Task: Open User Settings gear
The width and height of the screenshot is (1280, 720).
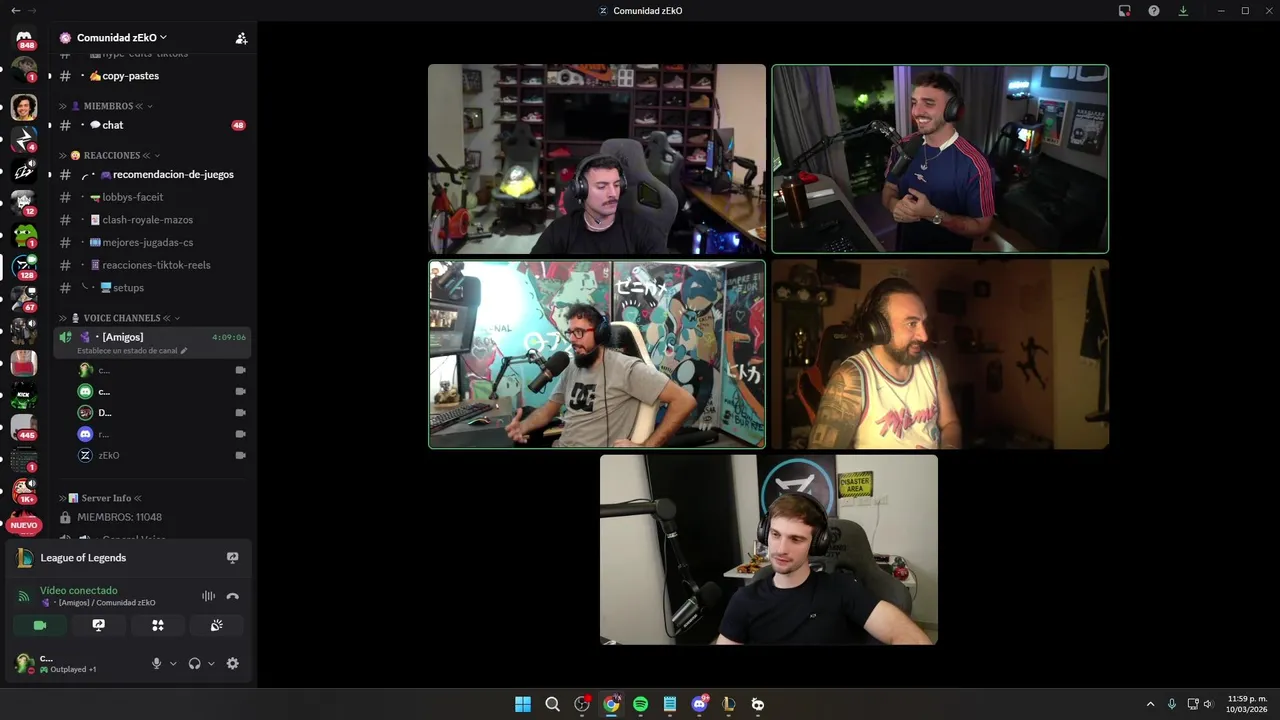Action: coord(233,663)
